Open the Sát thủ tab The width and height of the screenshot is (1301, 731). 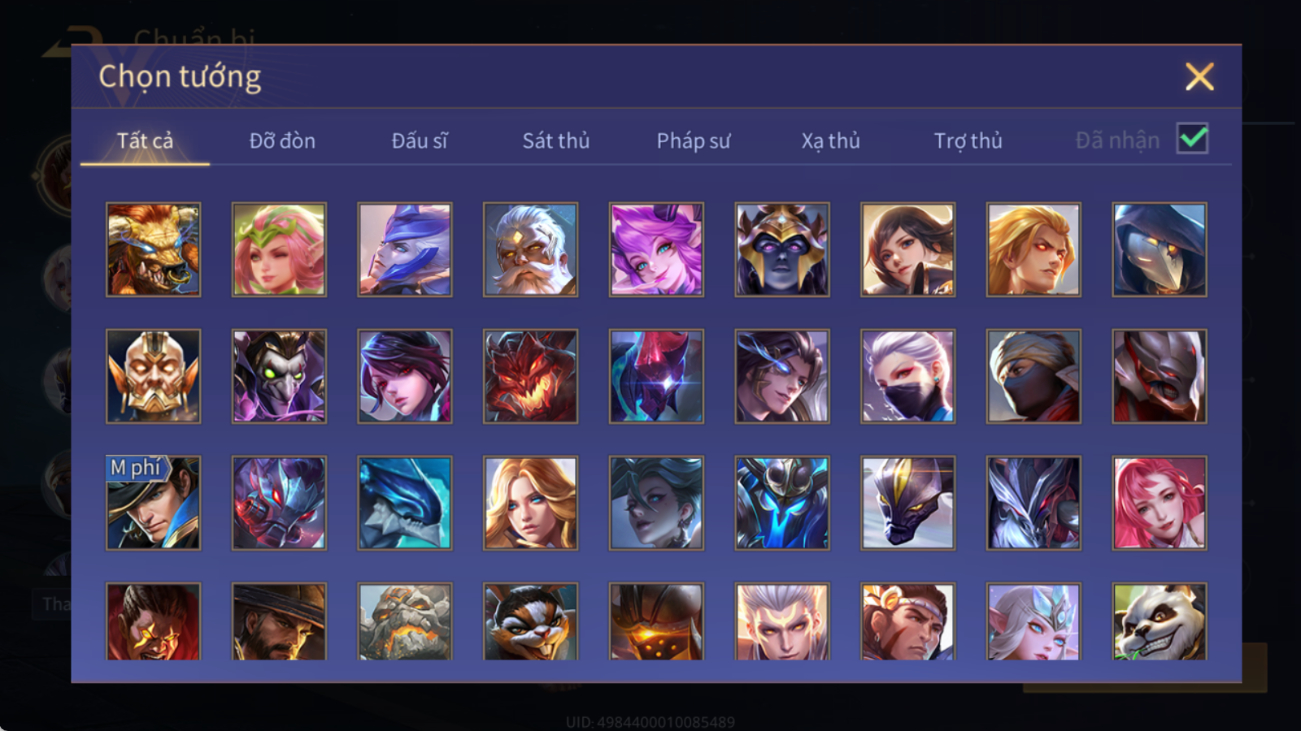[x=556, y=141]
